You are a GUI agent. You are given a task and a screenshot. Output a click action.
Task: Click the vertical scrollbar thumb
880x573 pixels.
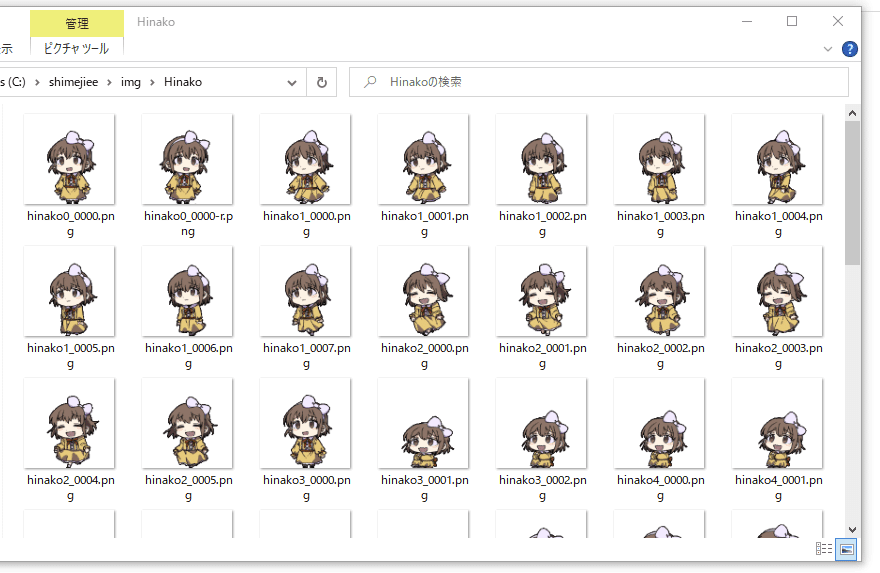(x=852, y=192)
